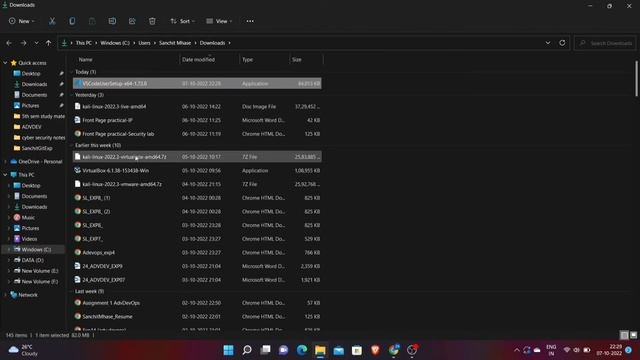Select kali-linux-2022.3-live-amd64 file

pyautogui.click(x=197, y=107)
